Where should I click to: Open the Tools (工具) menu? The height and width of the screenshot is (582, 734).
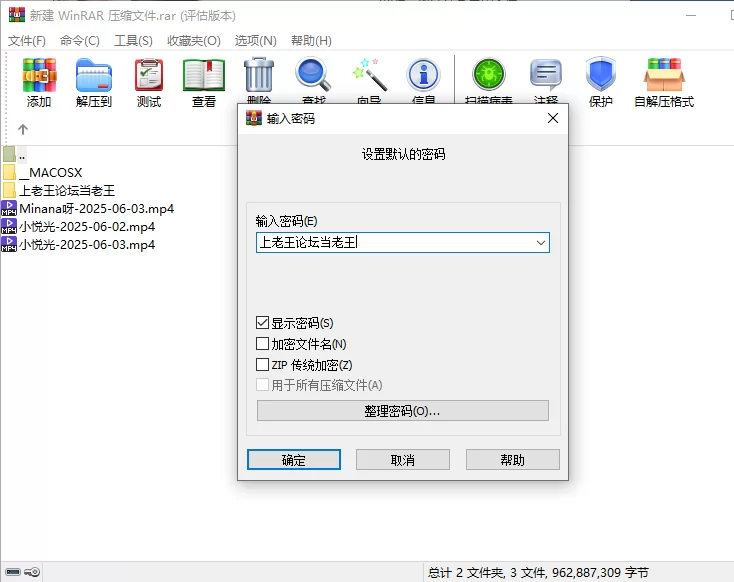tap(133, 41)
